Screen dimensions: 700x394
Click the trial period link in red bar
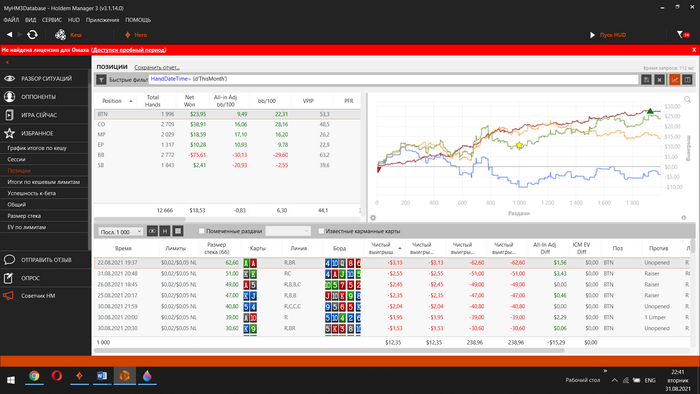point(129,50)
